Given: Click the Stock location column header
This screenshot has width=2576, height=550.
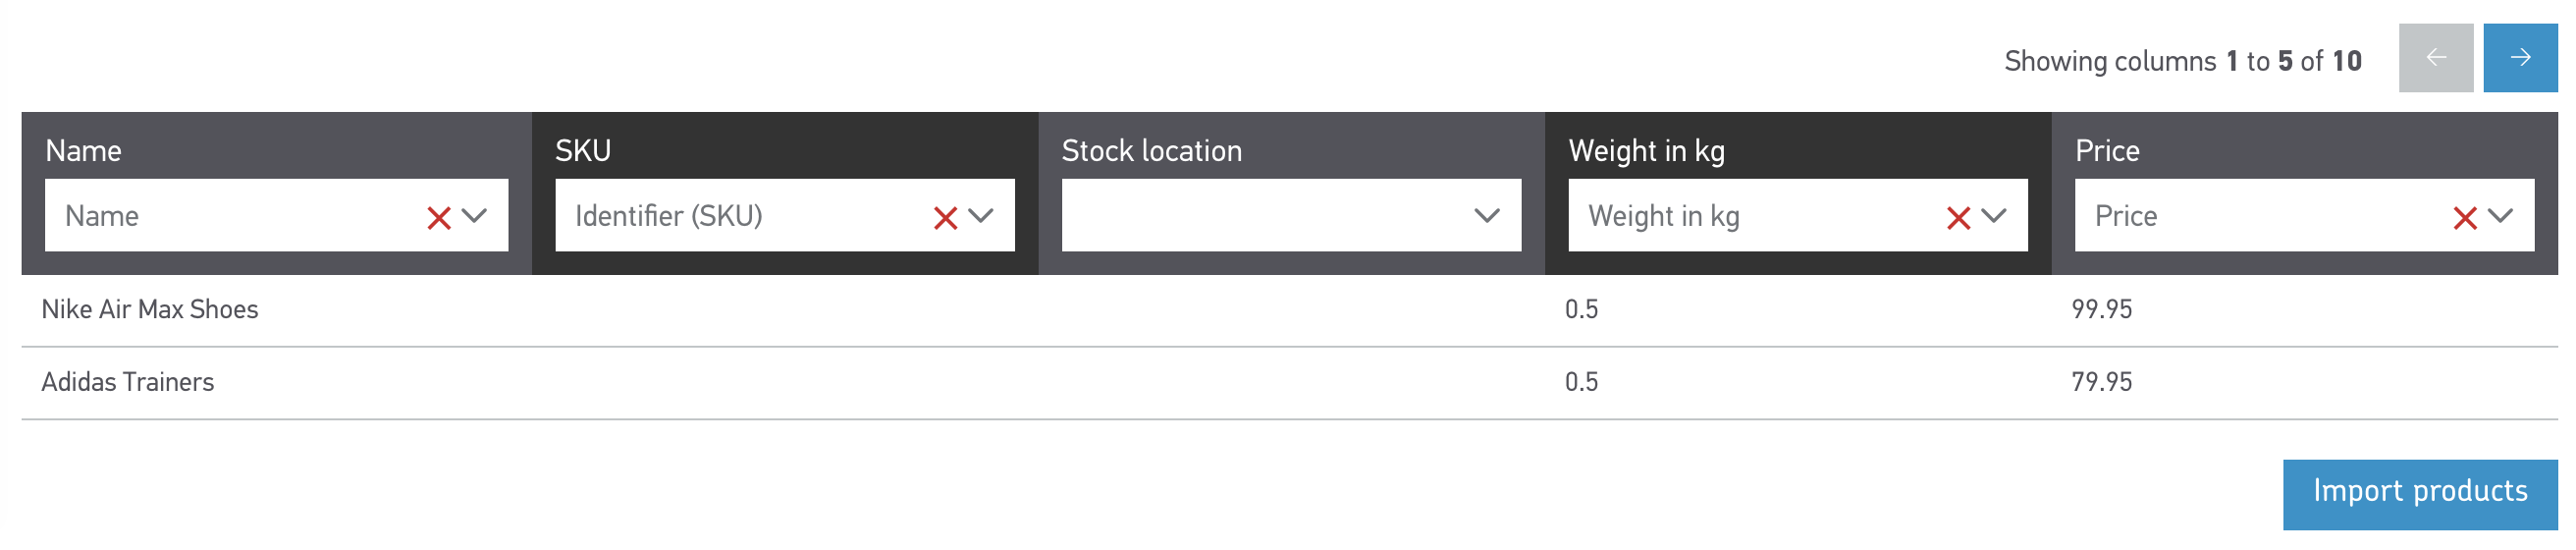Looking at the screenshot, I should [1151, 151].
